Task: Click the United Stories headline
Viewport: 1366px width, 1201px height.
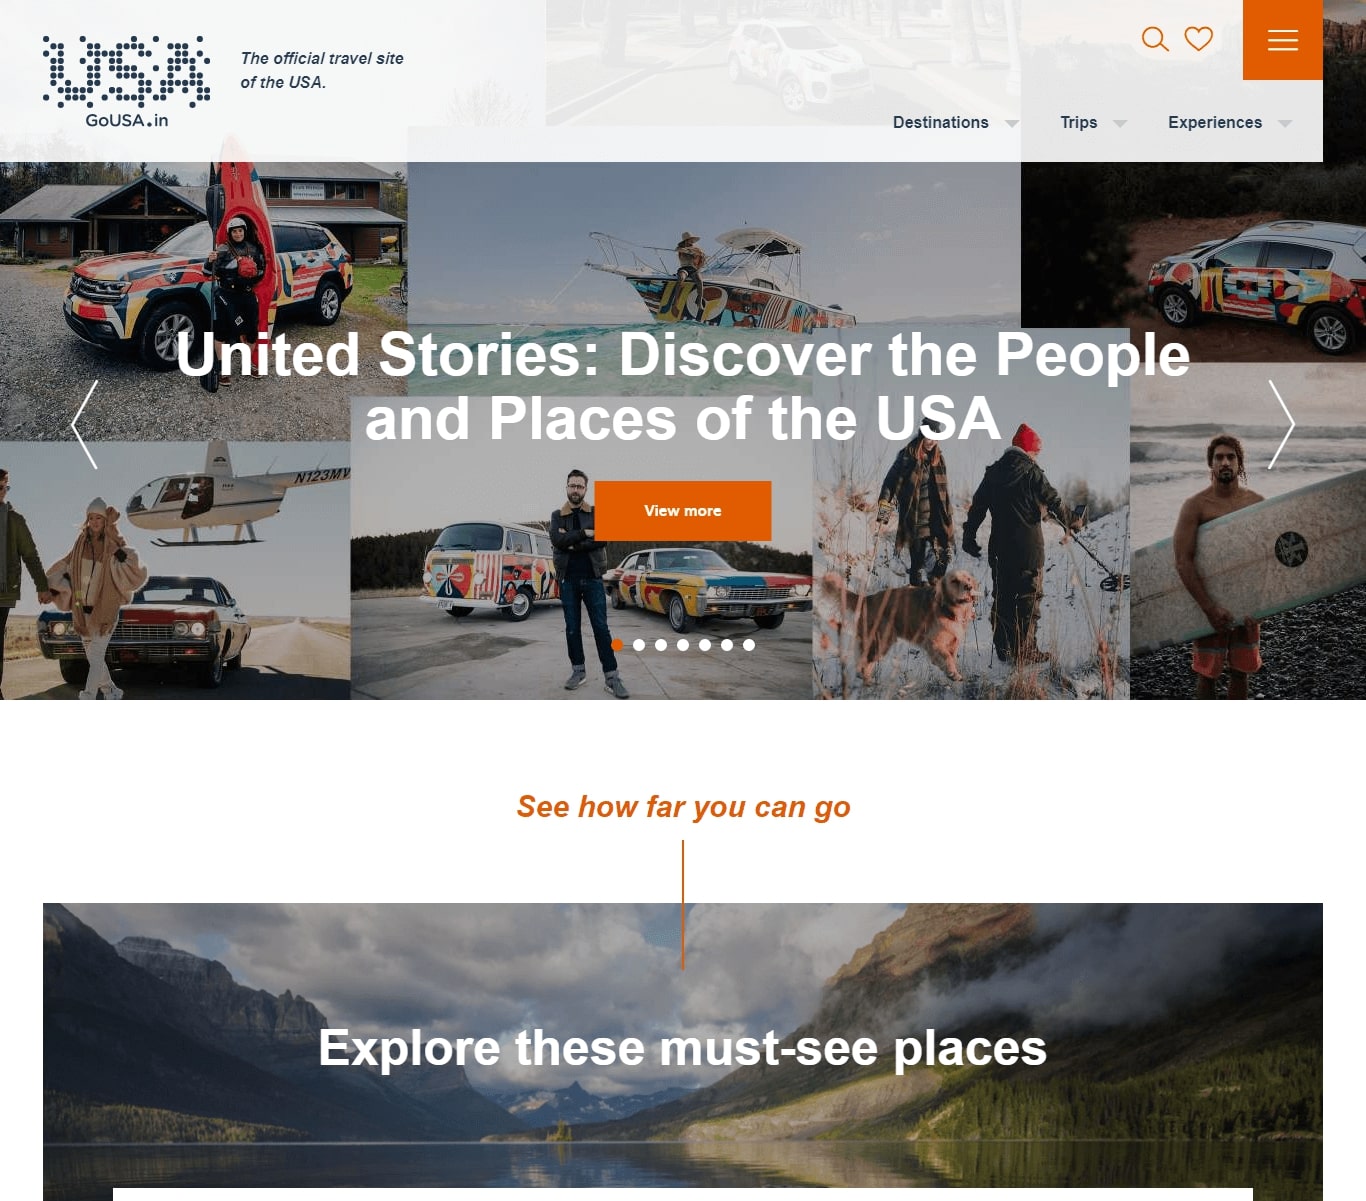Action: tap(683, 386)
